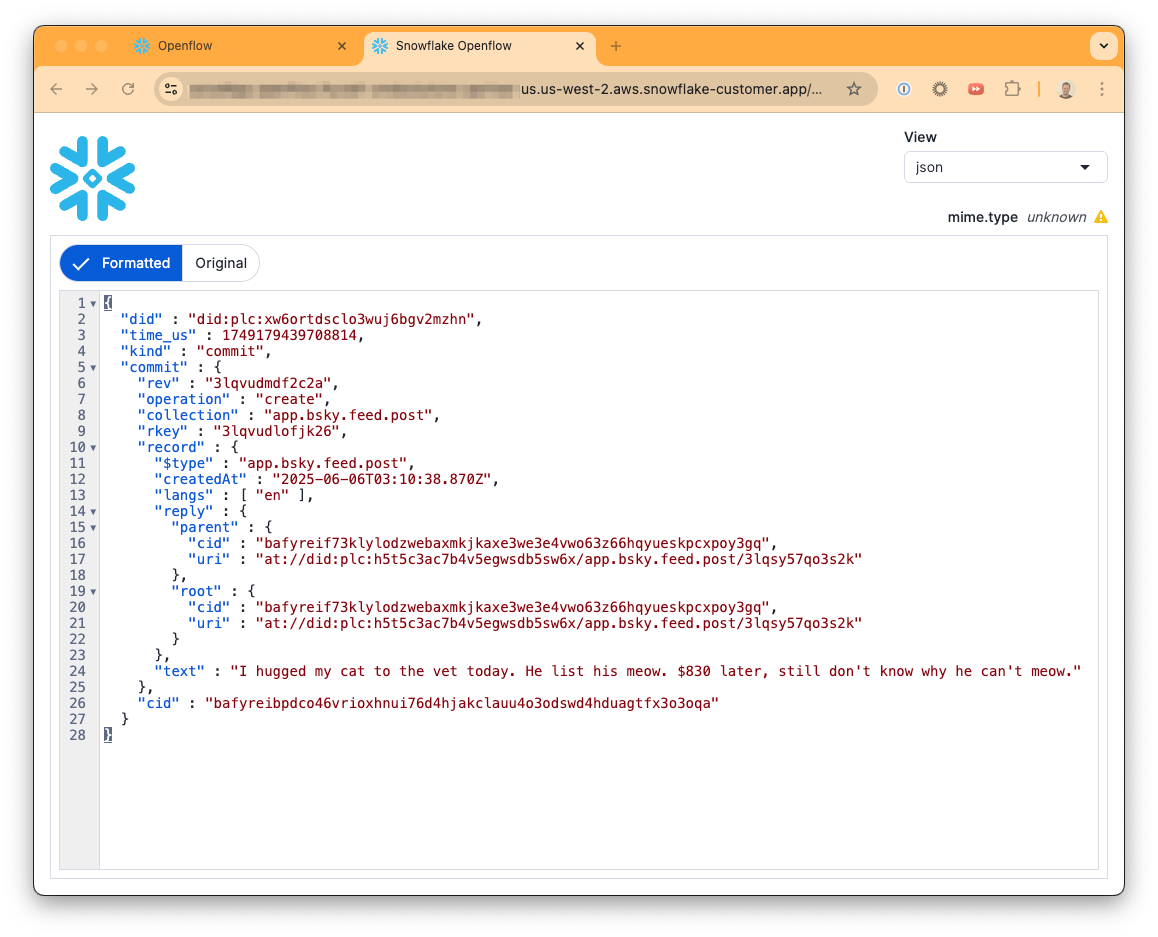Collapse the root object fold arrow on line 1
Viewport: 1158px width, 937px height.
(93, 303)
